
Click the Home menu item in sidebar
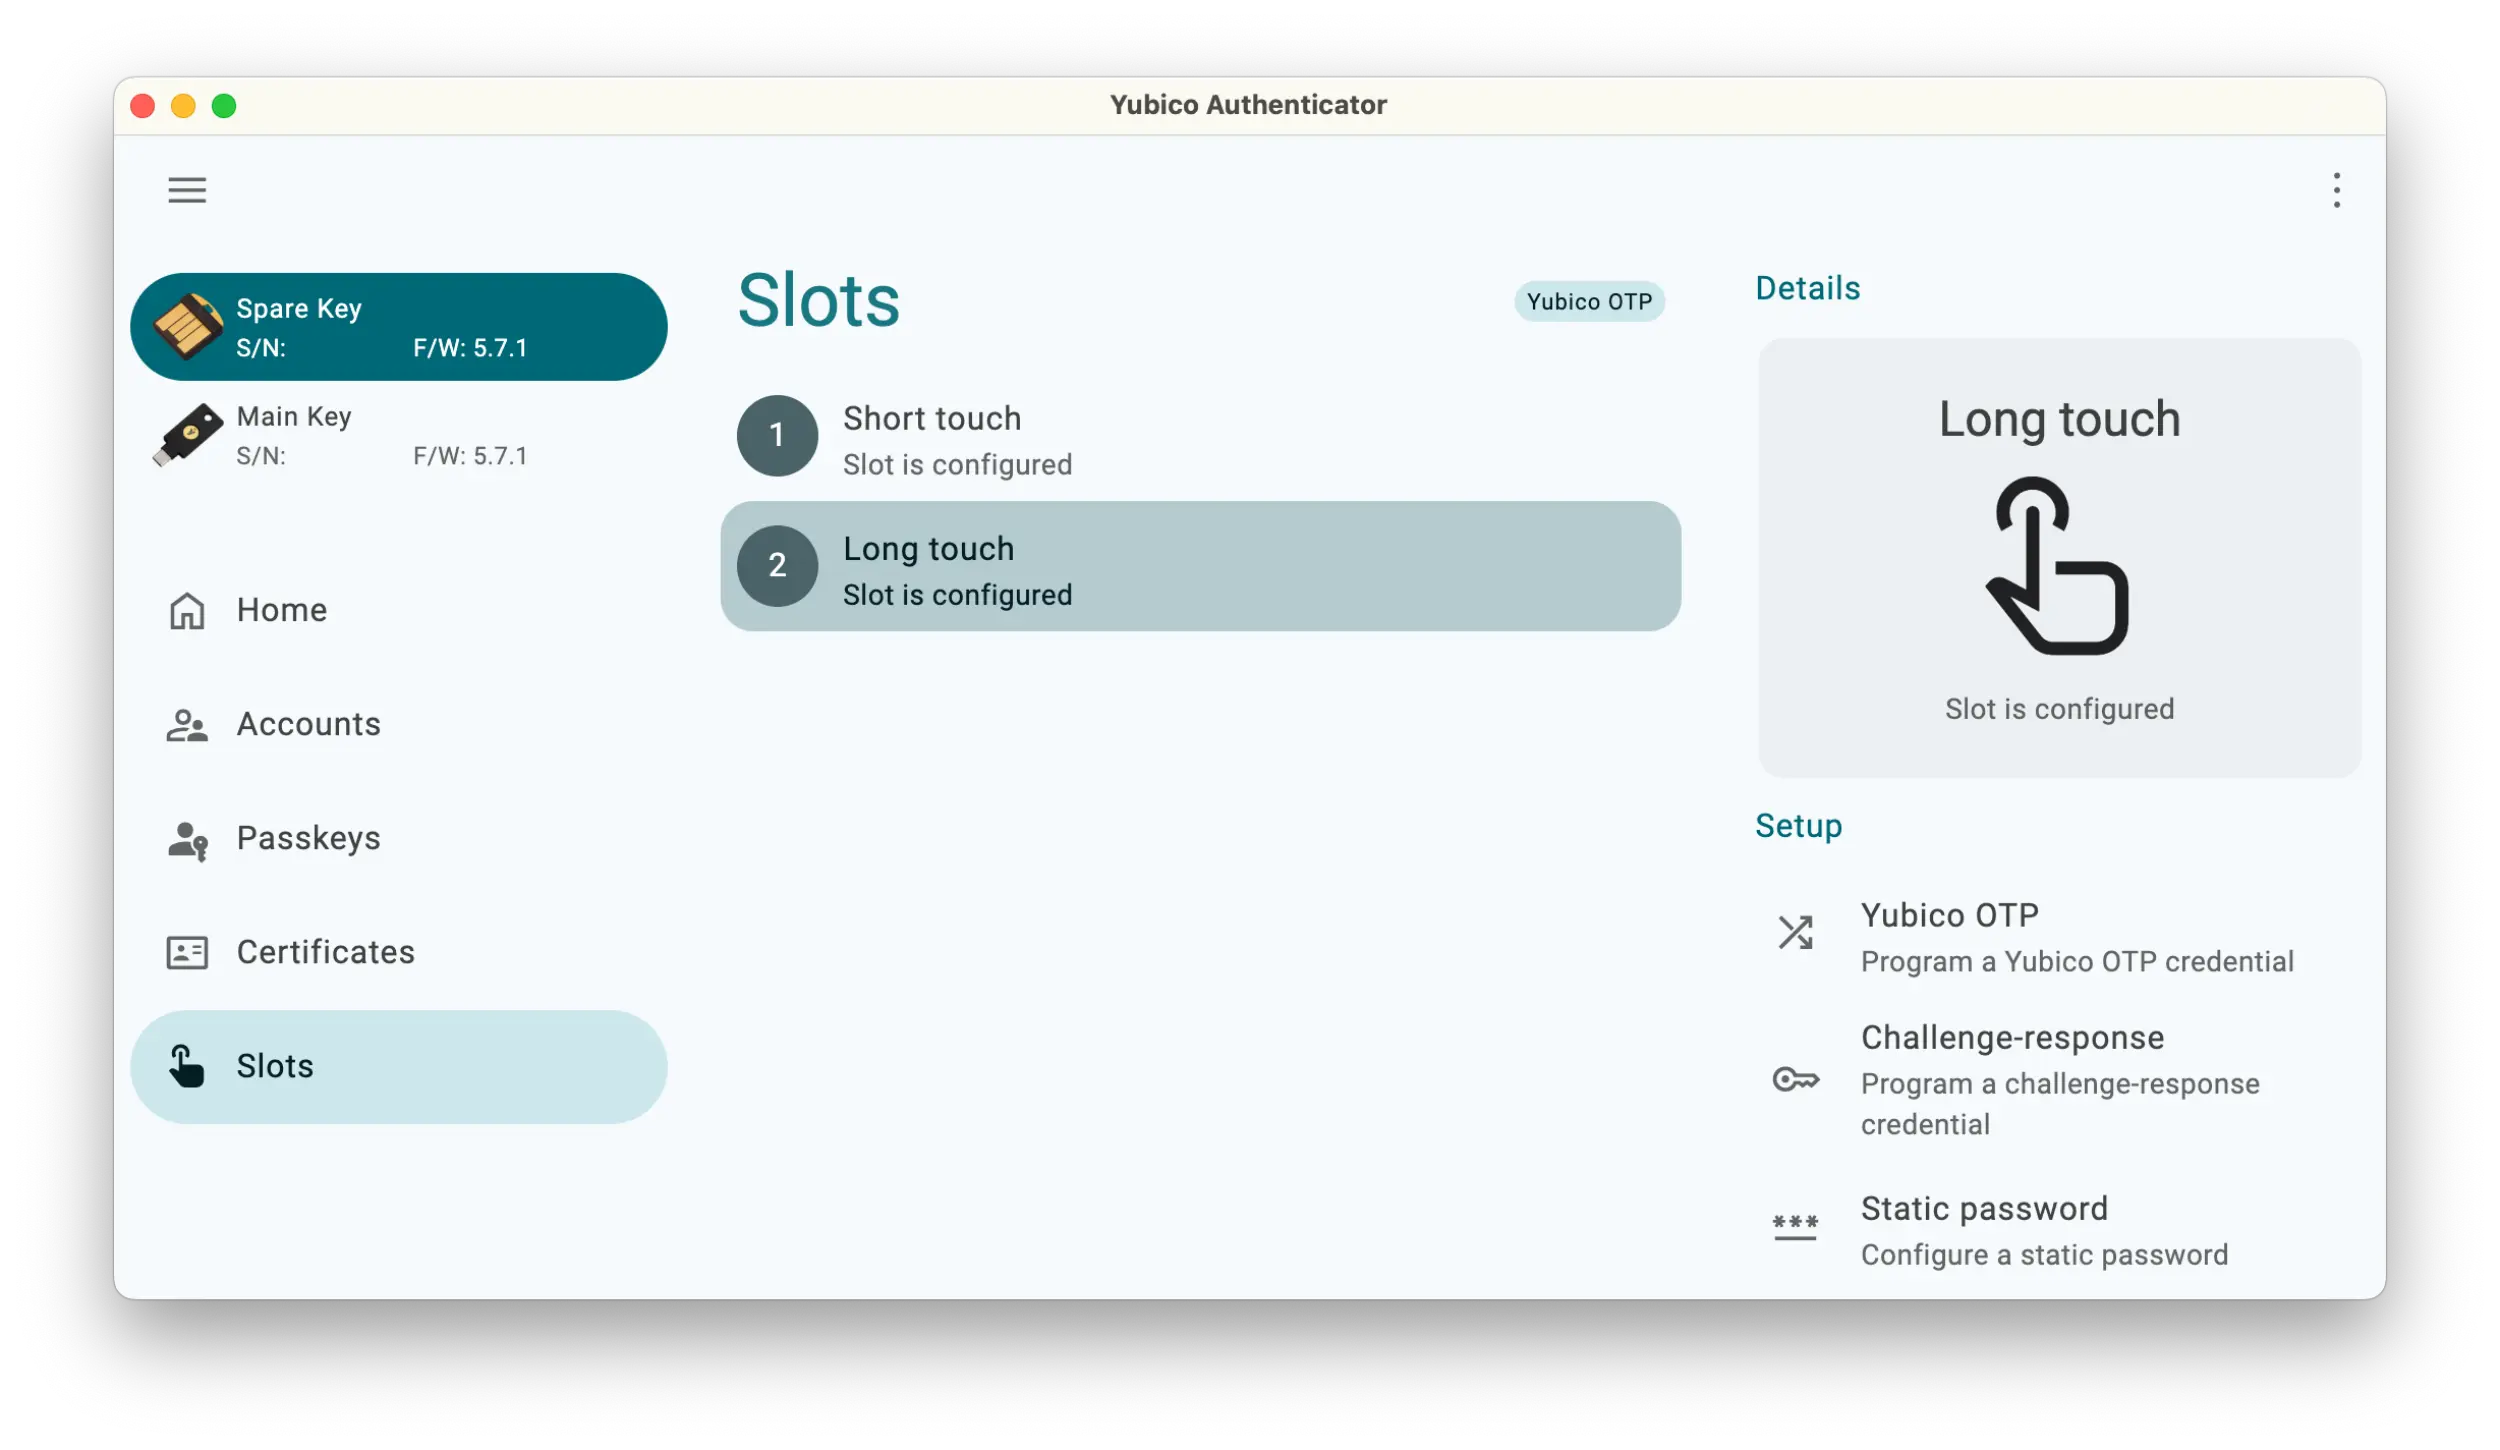281,609
